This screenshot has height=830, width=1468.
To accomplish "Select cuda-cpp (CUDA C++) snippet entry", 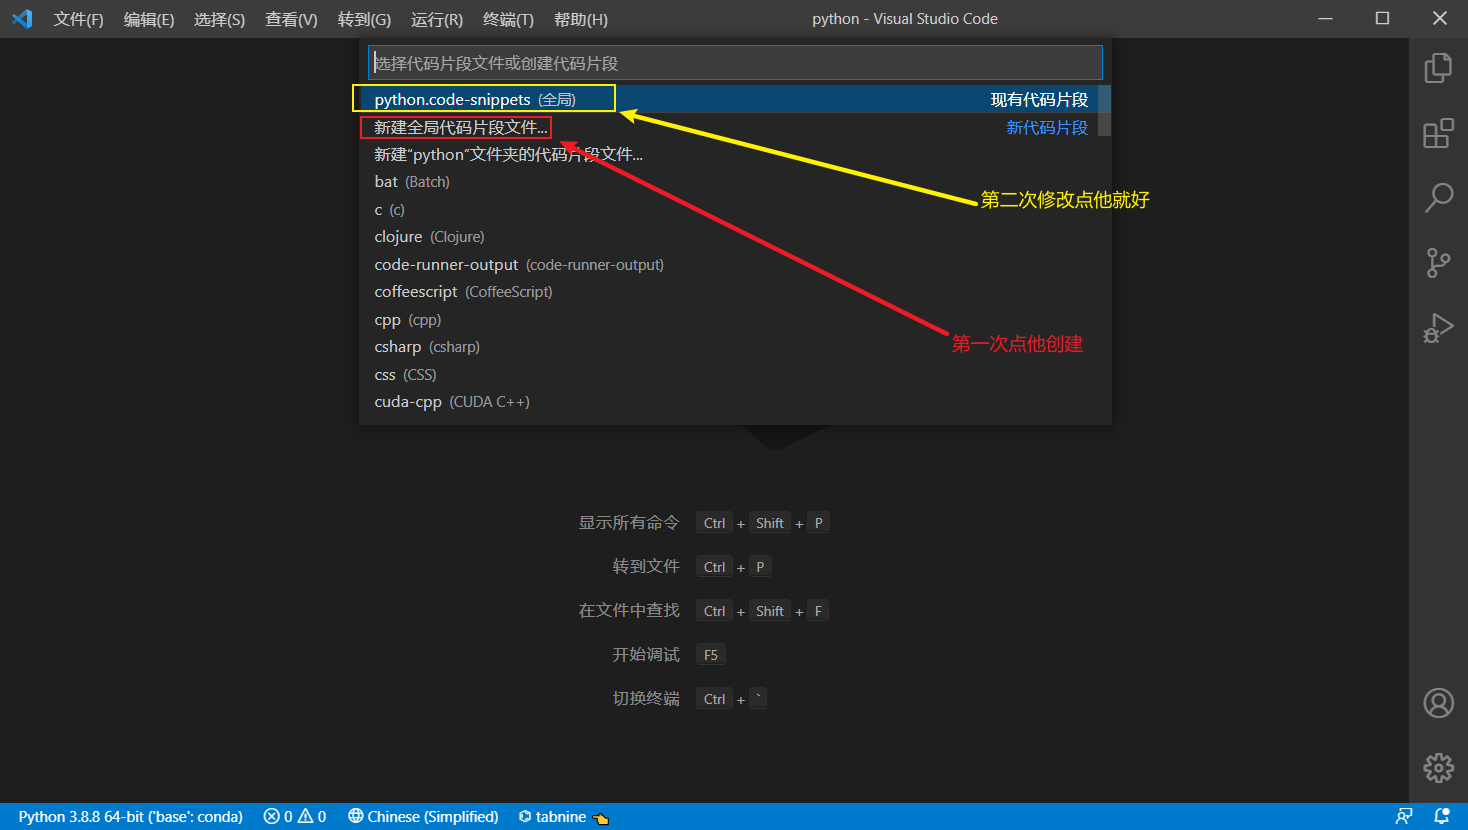I will coord(728,402).
